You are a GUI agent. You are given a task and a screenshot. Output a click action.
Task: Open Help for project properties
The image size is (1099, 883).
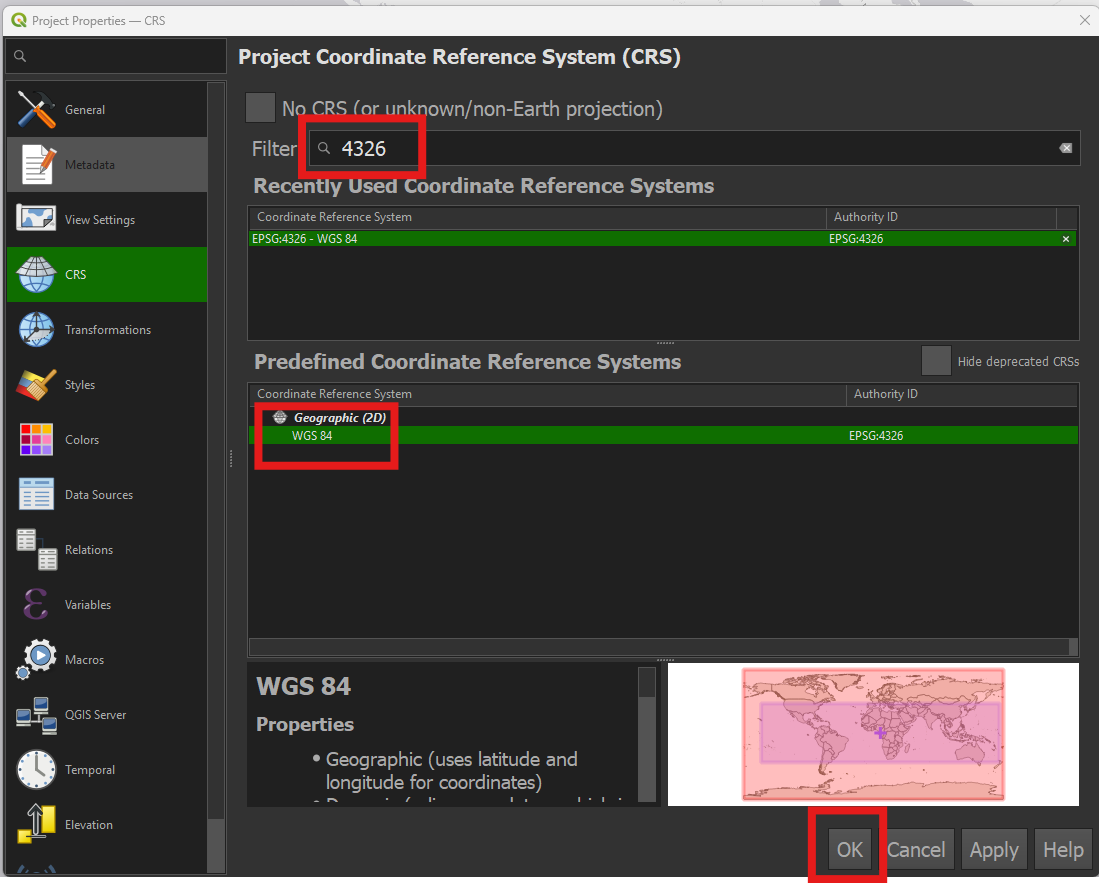click(x=1063, y=850)
